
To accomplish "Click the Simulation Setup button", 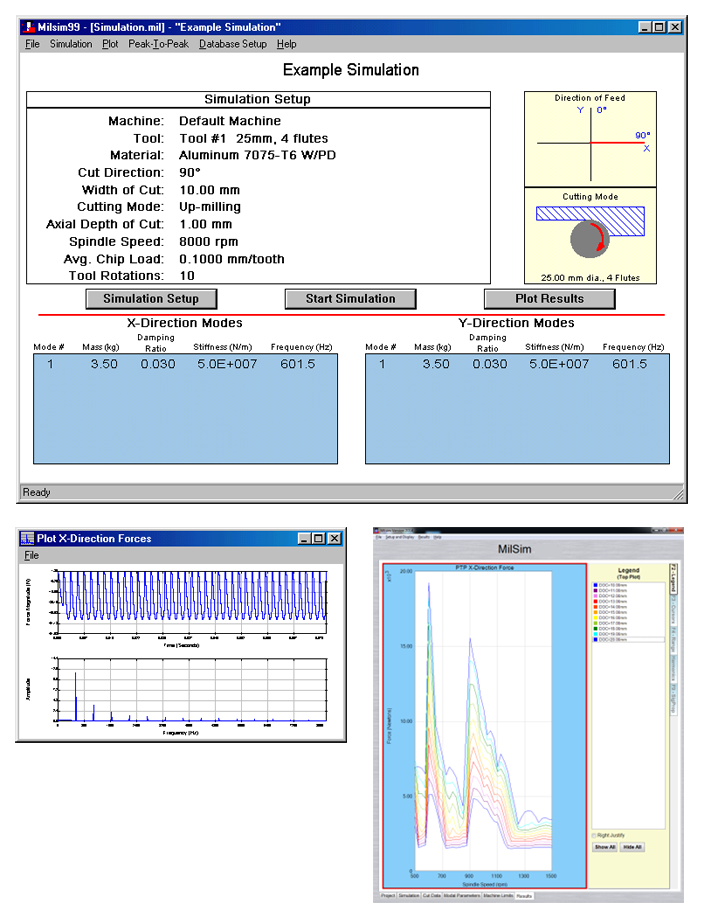I will pos(151,299).
